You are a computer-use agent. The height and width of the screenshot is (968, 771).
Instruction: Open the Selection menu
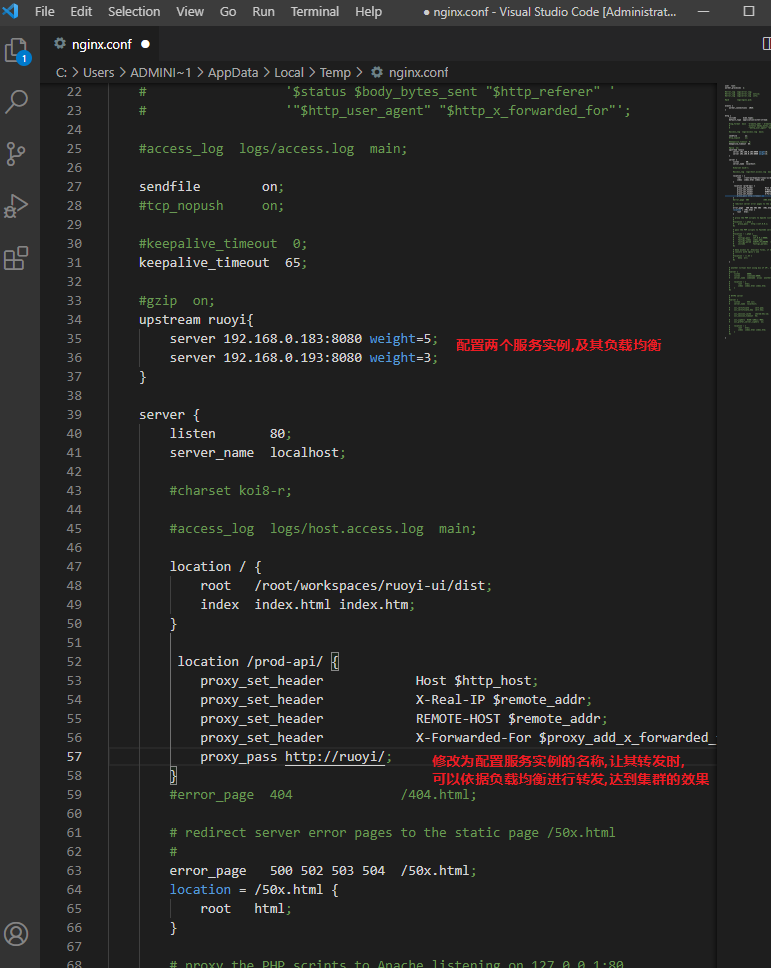click(134, 11)
